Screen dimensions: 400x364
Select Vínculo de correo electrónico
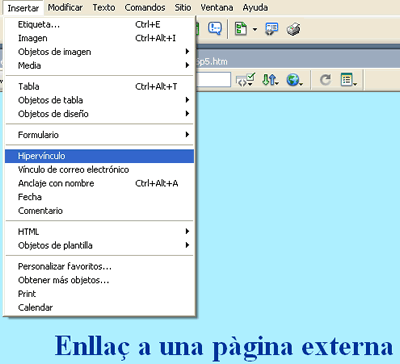99,170
